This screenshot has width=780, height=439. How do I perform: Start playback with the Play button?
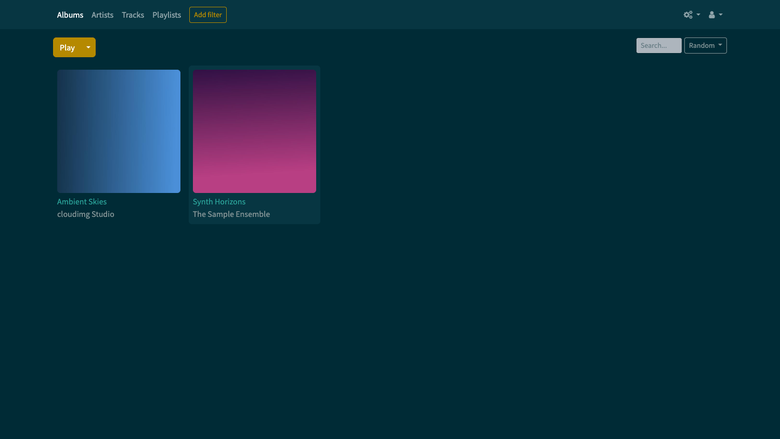67,47
